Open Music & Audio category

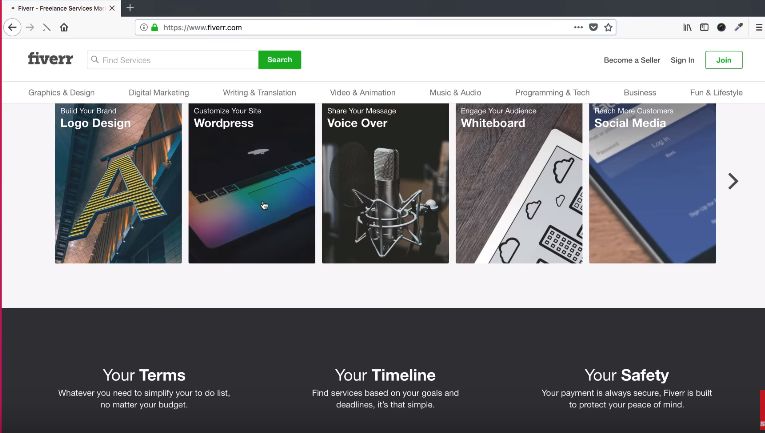click(455, 92)
